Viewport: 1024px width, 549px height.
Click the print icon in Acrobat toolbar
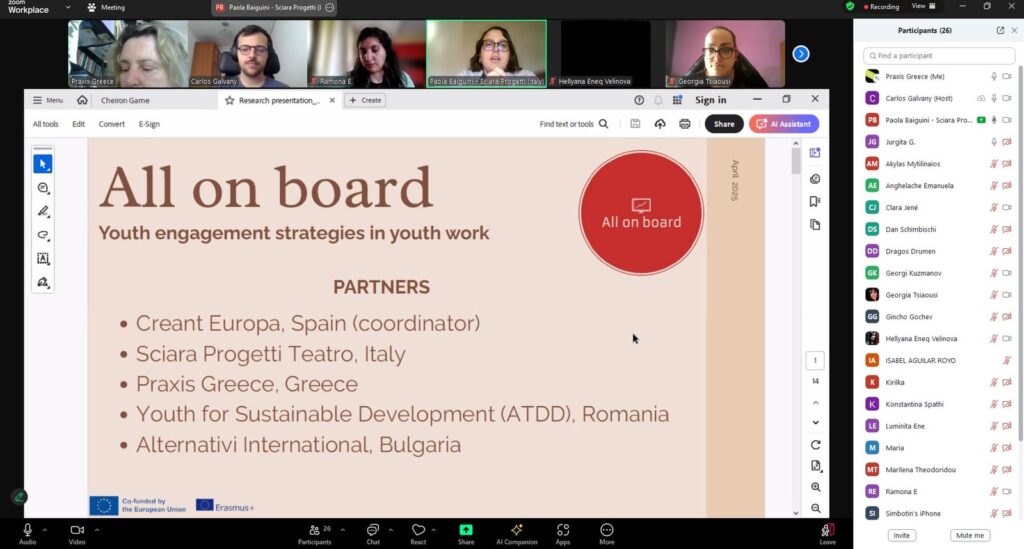pos(685,124)
